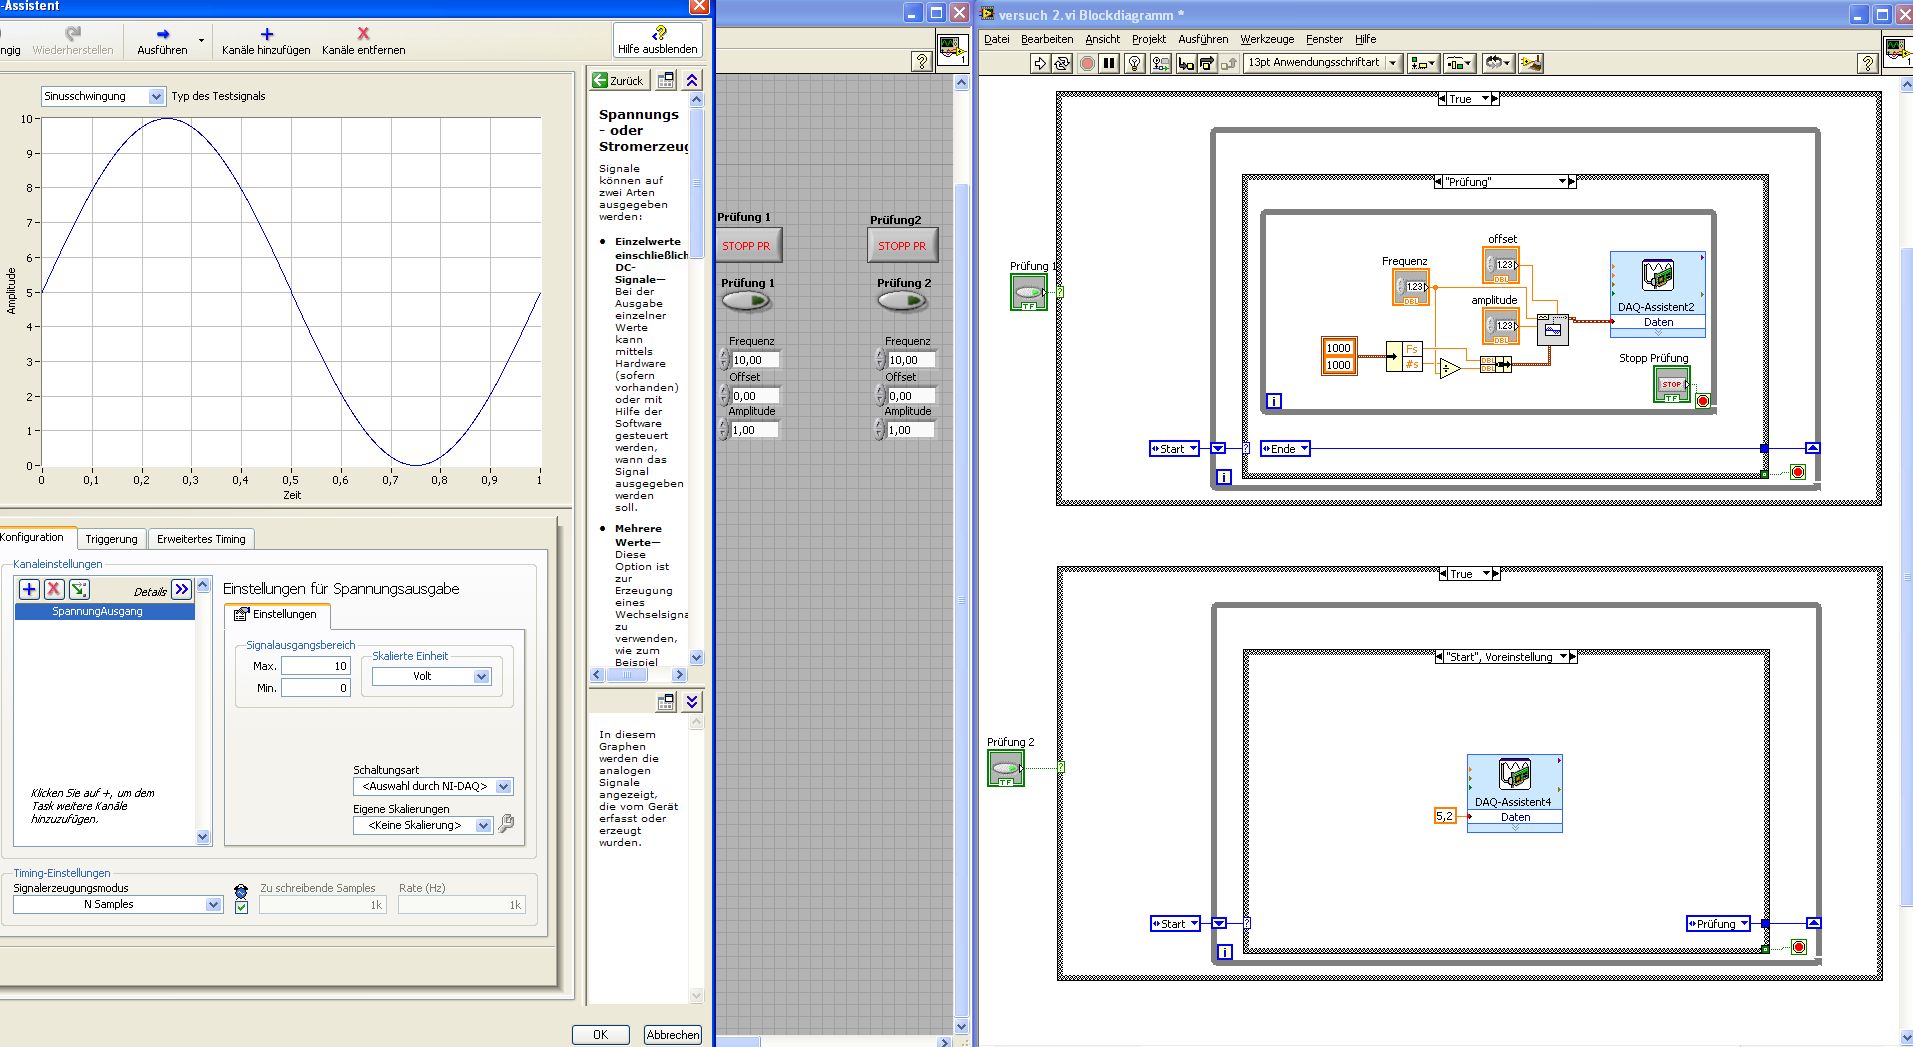Click the OK button
The height and width of the screenshot is (1047, 1913).
(600, 1035)
